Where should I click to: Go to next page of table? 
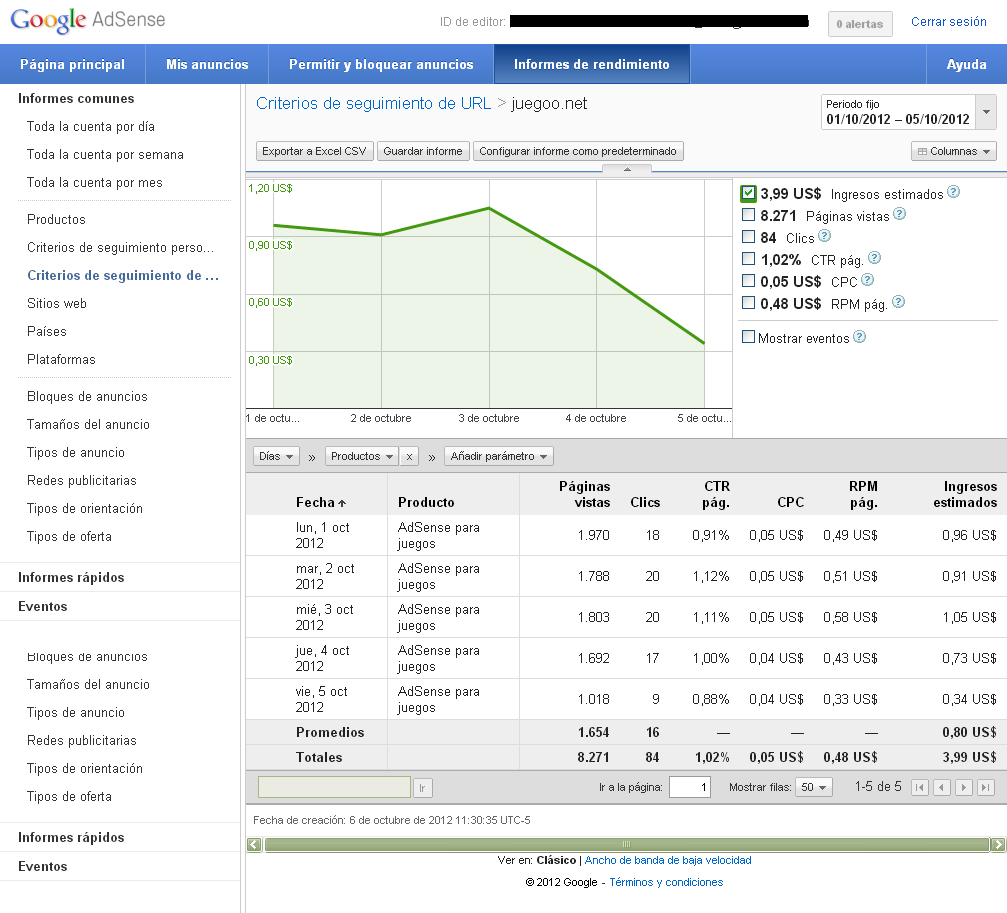pyautogui.click(x=964, y=787)
